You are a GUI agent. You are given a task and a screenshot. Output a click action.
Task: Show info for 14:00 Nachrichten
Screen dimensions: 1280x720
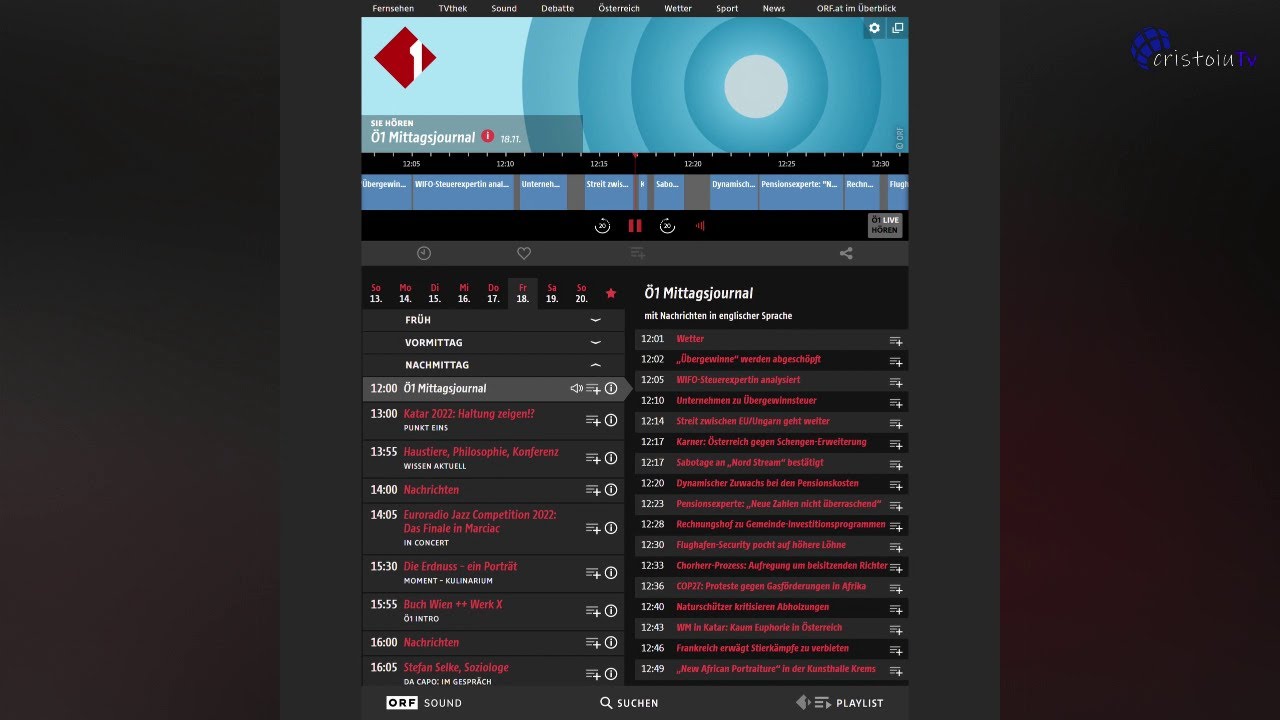click(x=611, y=490)
